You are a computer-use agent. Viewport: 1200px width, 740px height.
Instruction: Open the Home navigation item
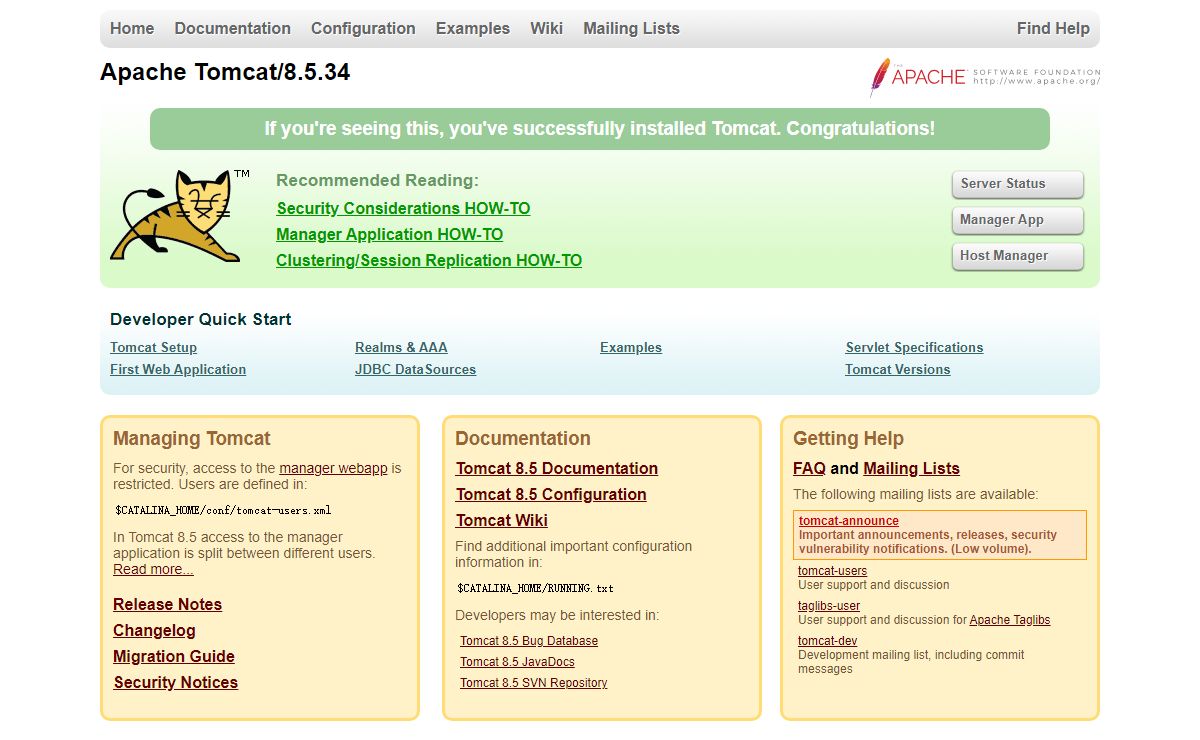coord(132,28)
